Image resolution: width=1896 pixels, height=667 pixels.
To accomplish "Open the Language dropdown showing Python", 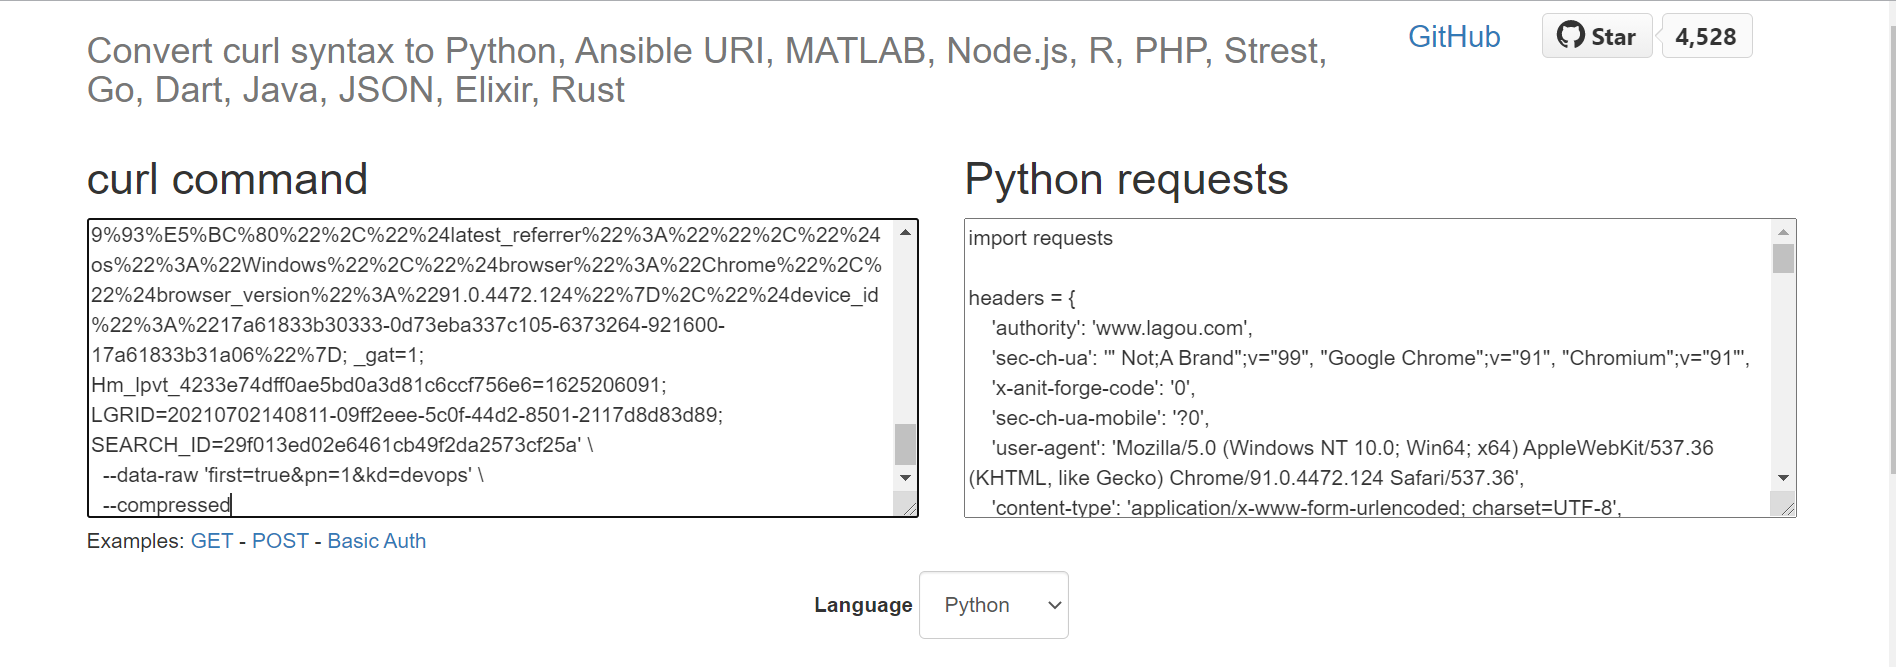I will click(x=993, y=605).
